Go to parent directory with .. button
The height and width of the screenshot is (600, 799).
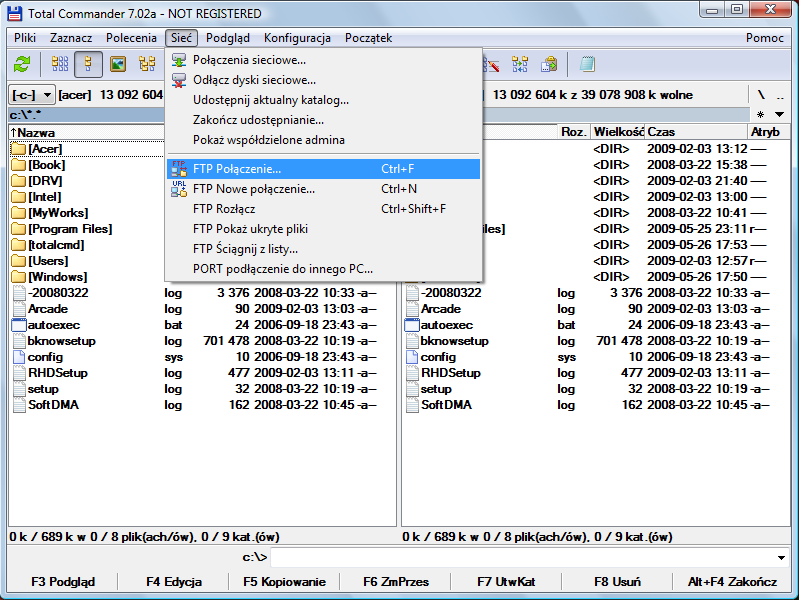pos(780,95)
